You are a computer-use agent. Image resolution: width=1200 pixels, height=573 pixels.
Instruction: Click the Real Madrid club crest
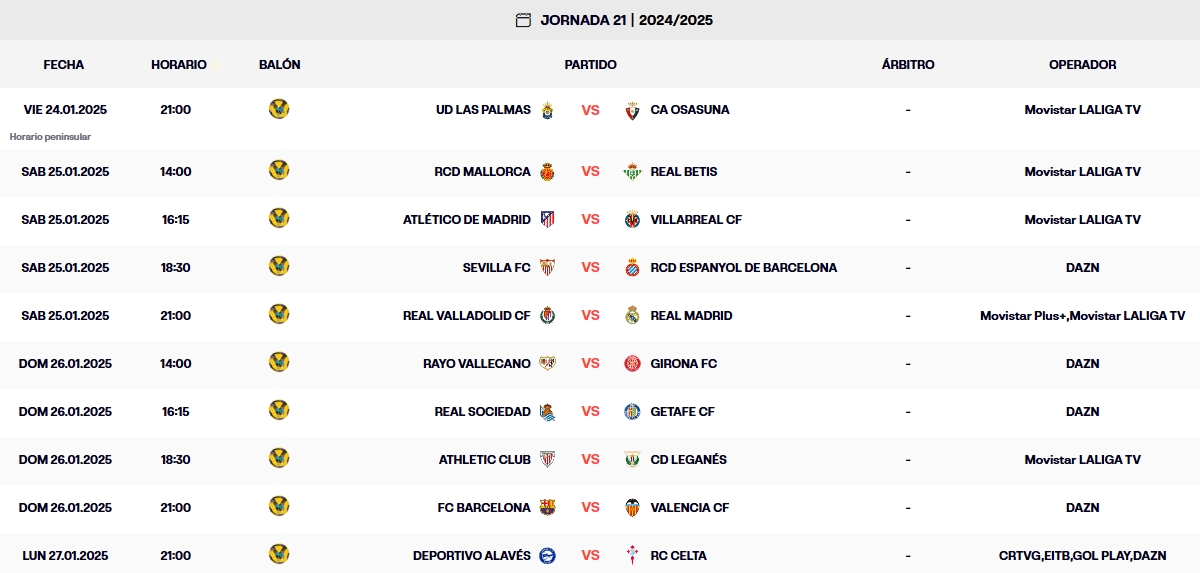click(x=632, y=316)
